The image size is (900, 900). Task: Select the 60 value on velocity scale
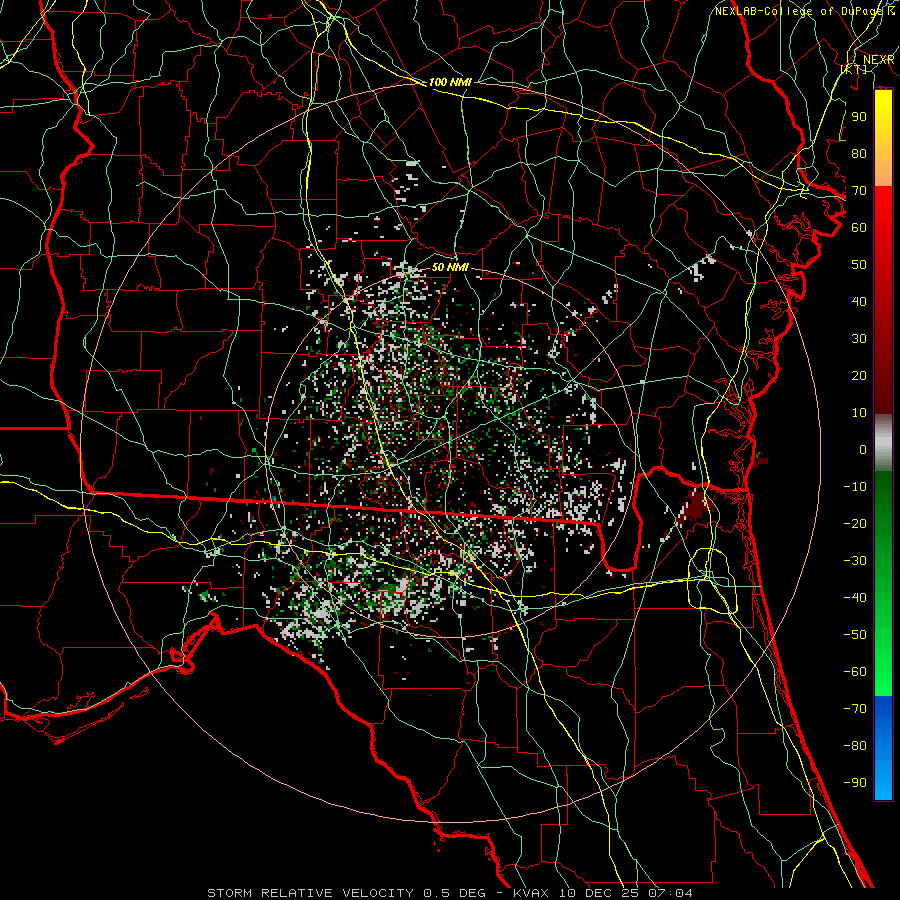click(x=859, y=228)
